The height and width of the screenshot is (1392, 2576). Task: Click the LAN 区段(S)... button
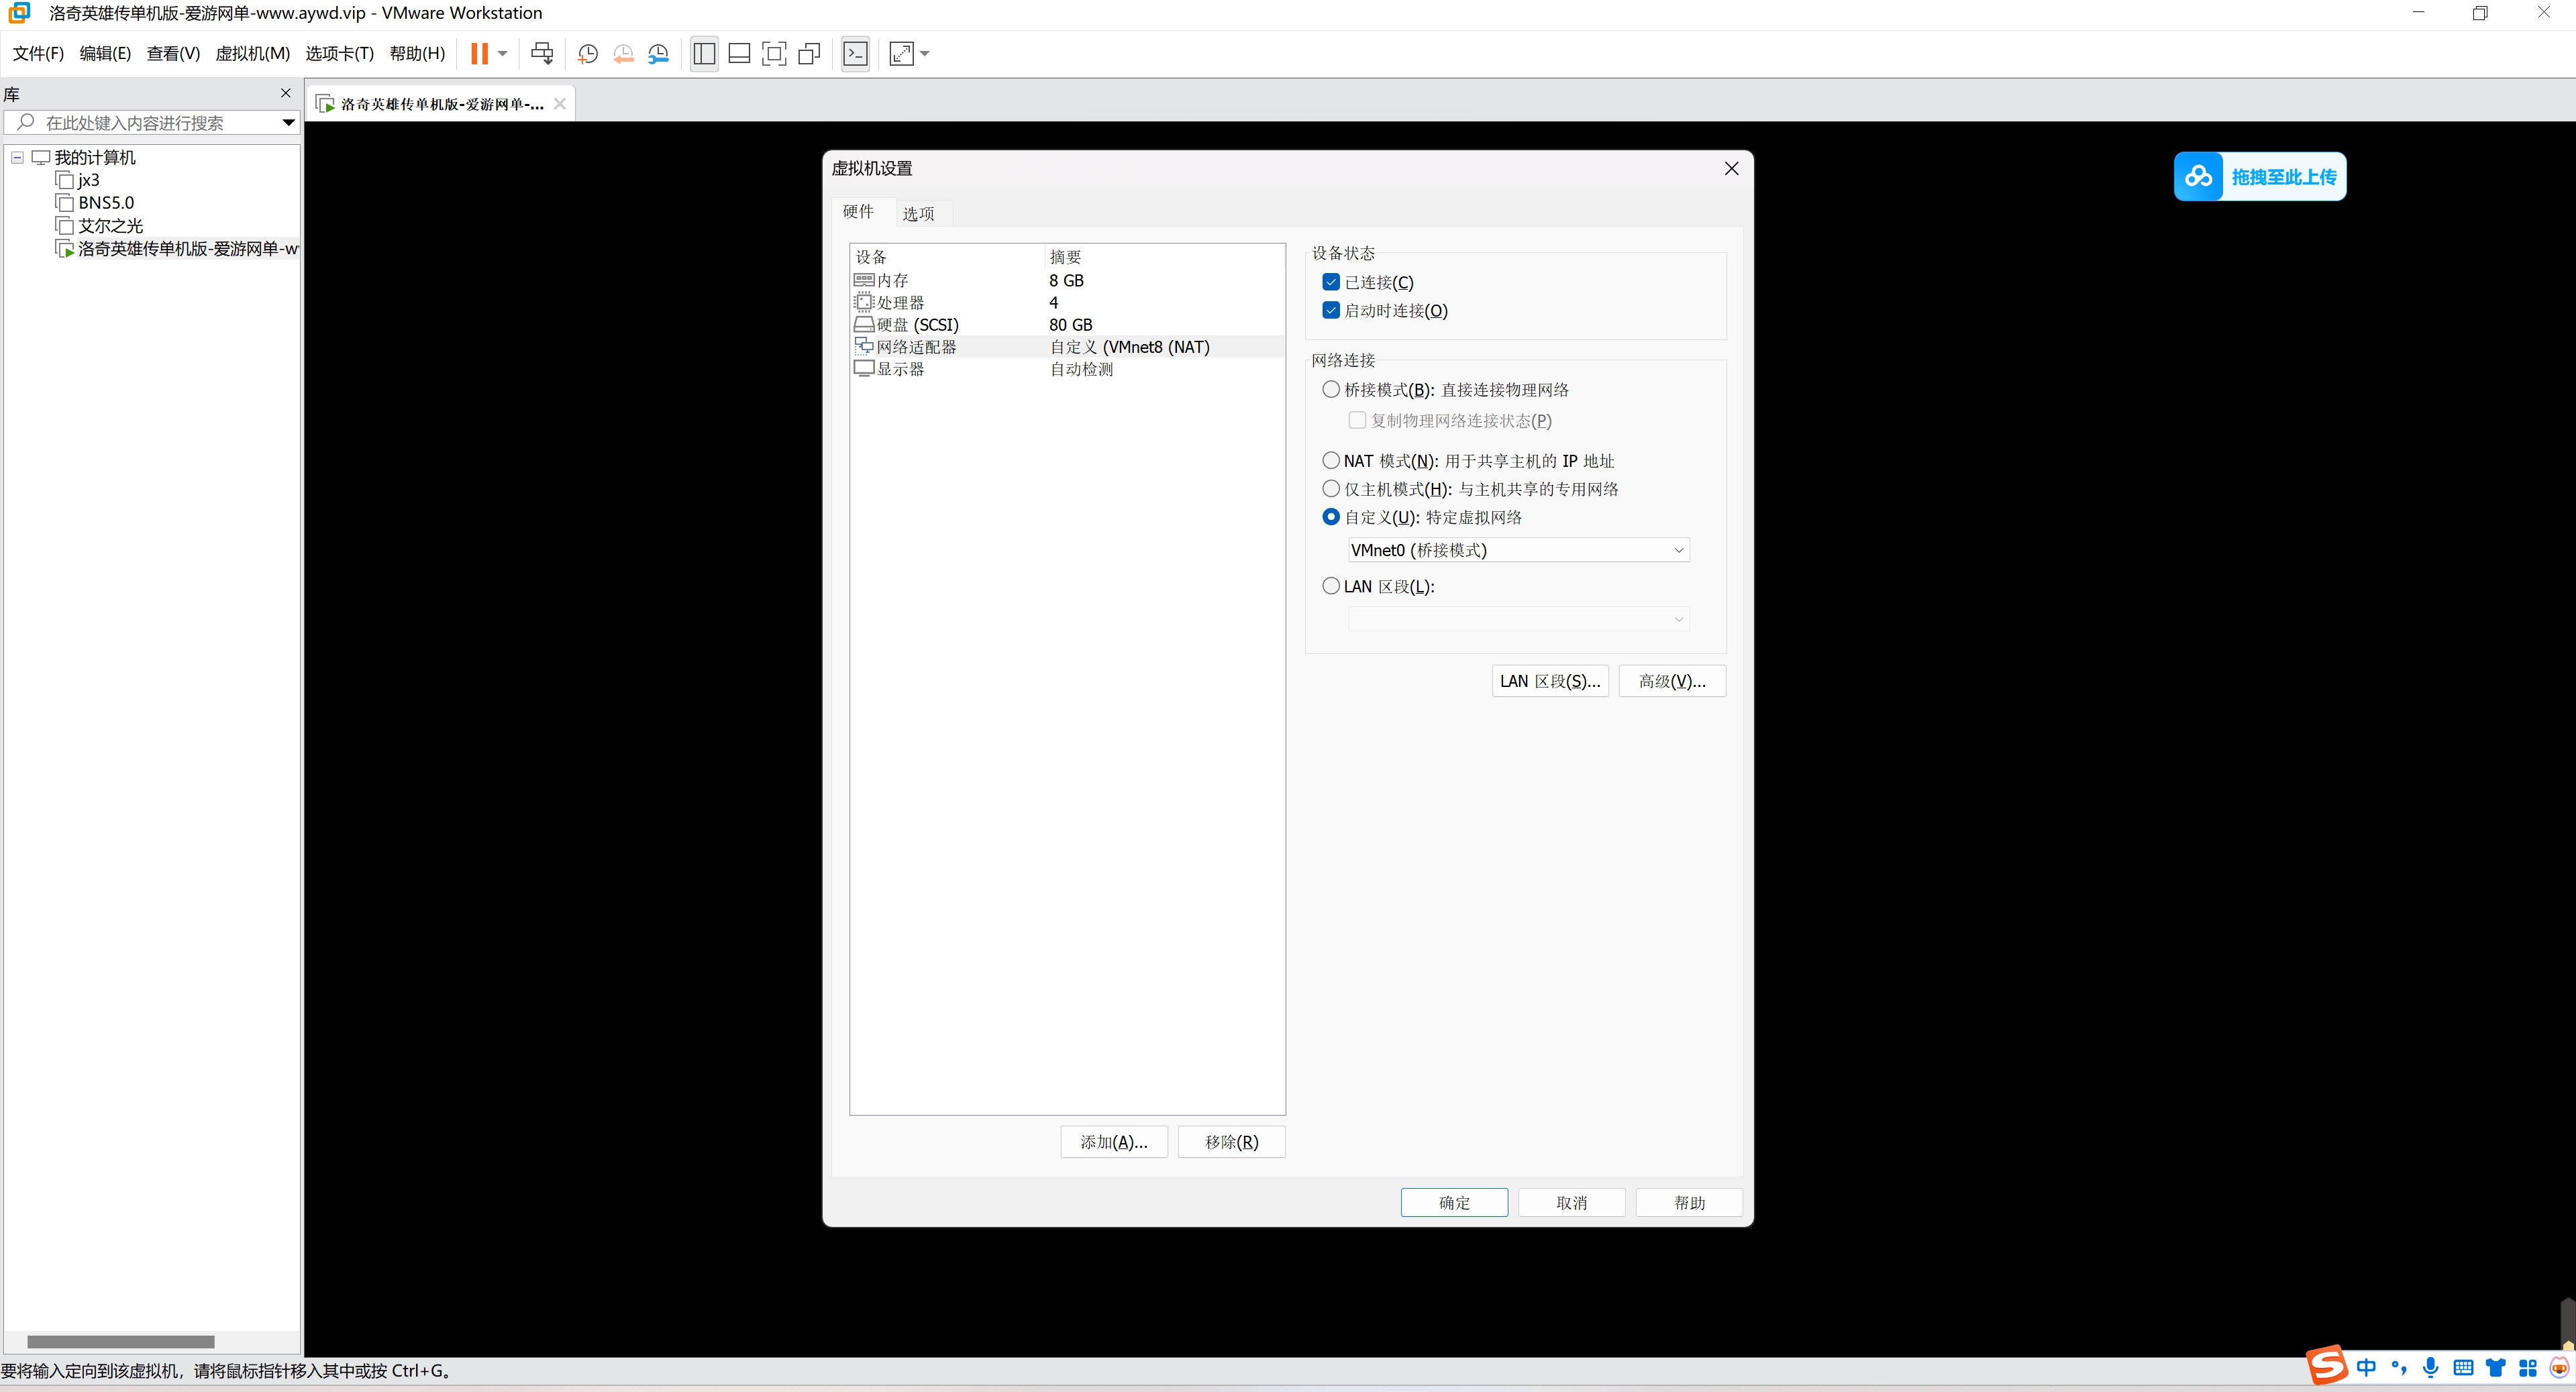click(x=1550, y=681)
